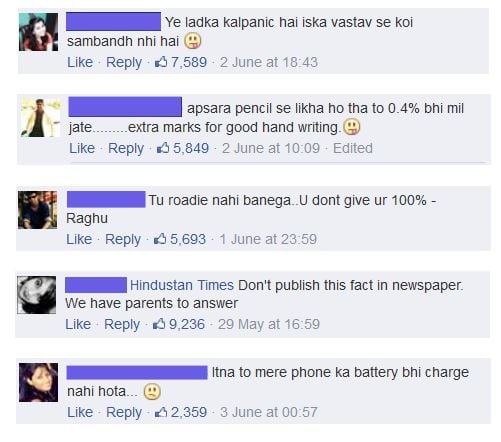Click the thumbs-up icon showing 7,589 likes
The image size is (501, 442).
pos(161,62)
